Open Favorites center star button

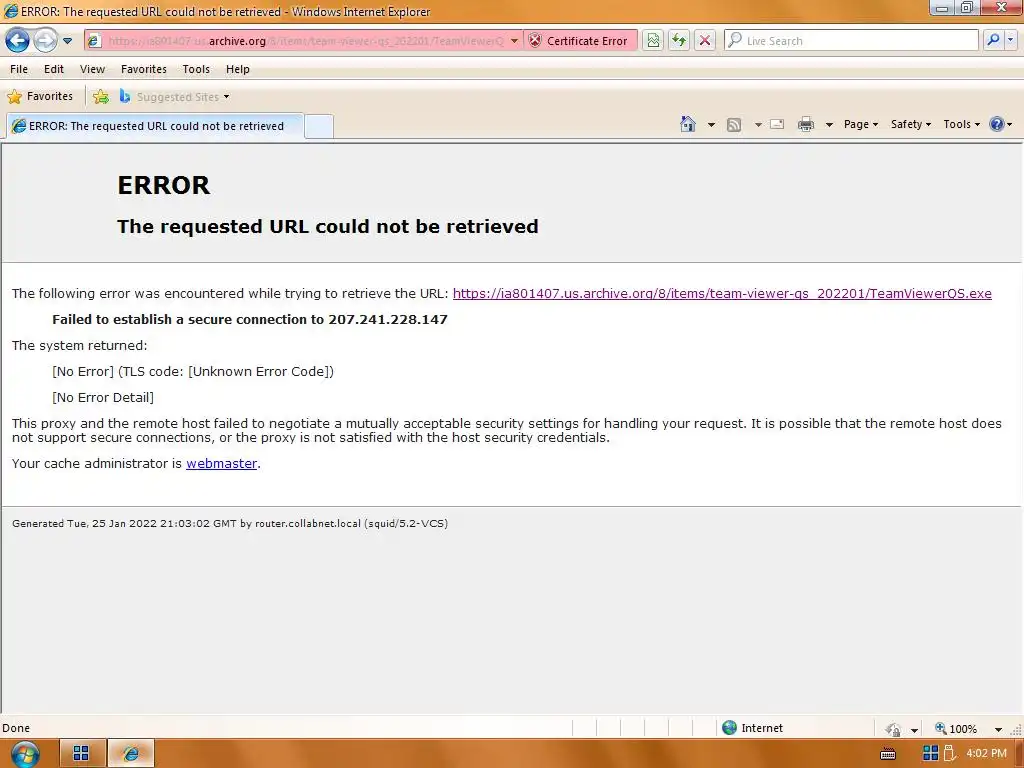click(x=40, y=97)
